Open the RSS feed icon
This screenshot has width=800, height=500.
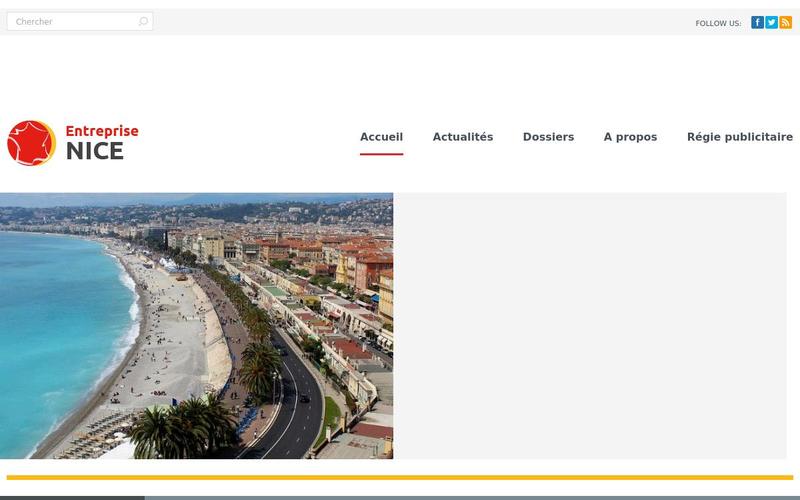pyautogui.click(x=786, y=22)
